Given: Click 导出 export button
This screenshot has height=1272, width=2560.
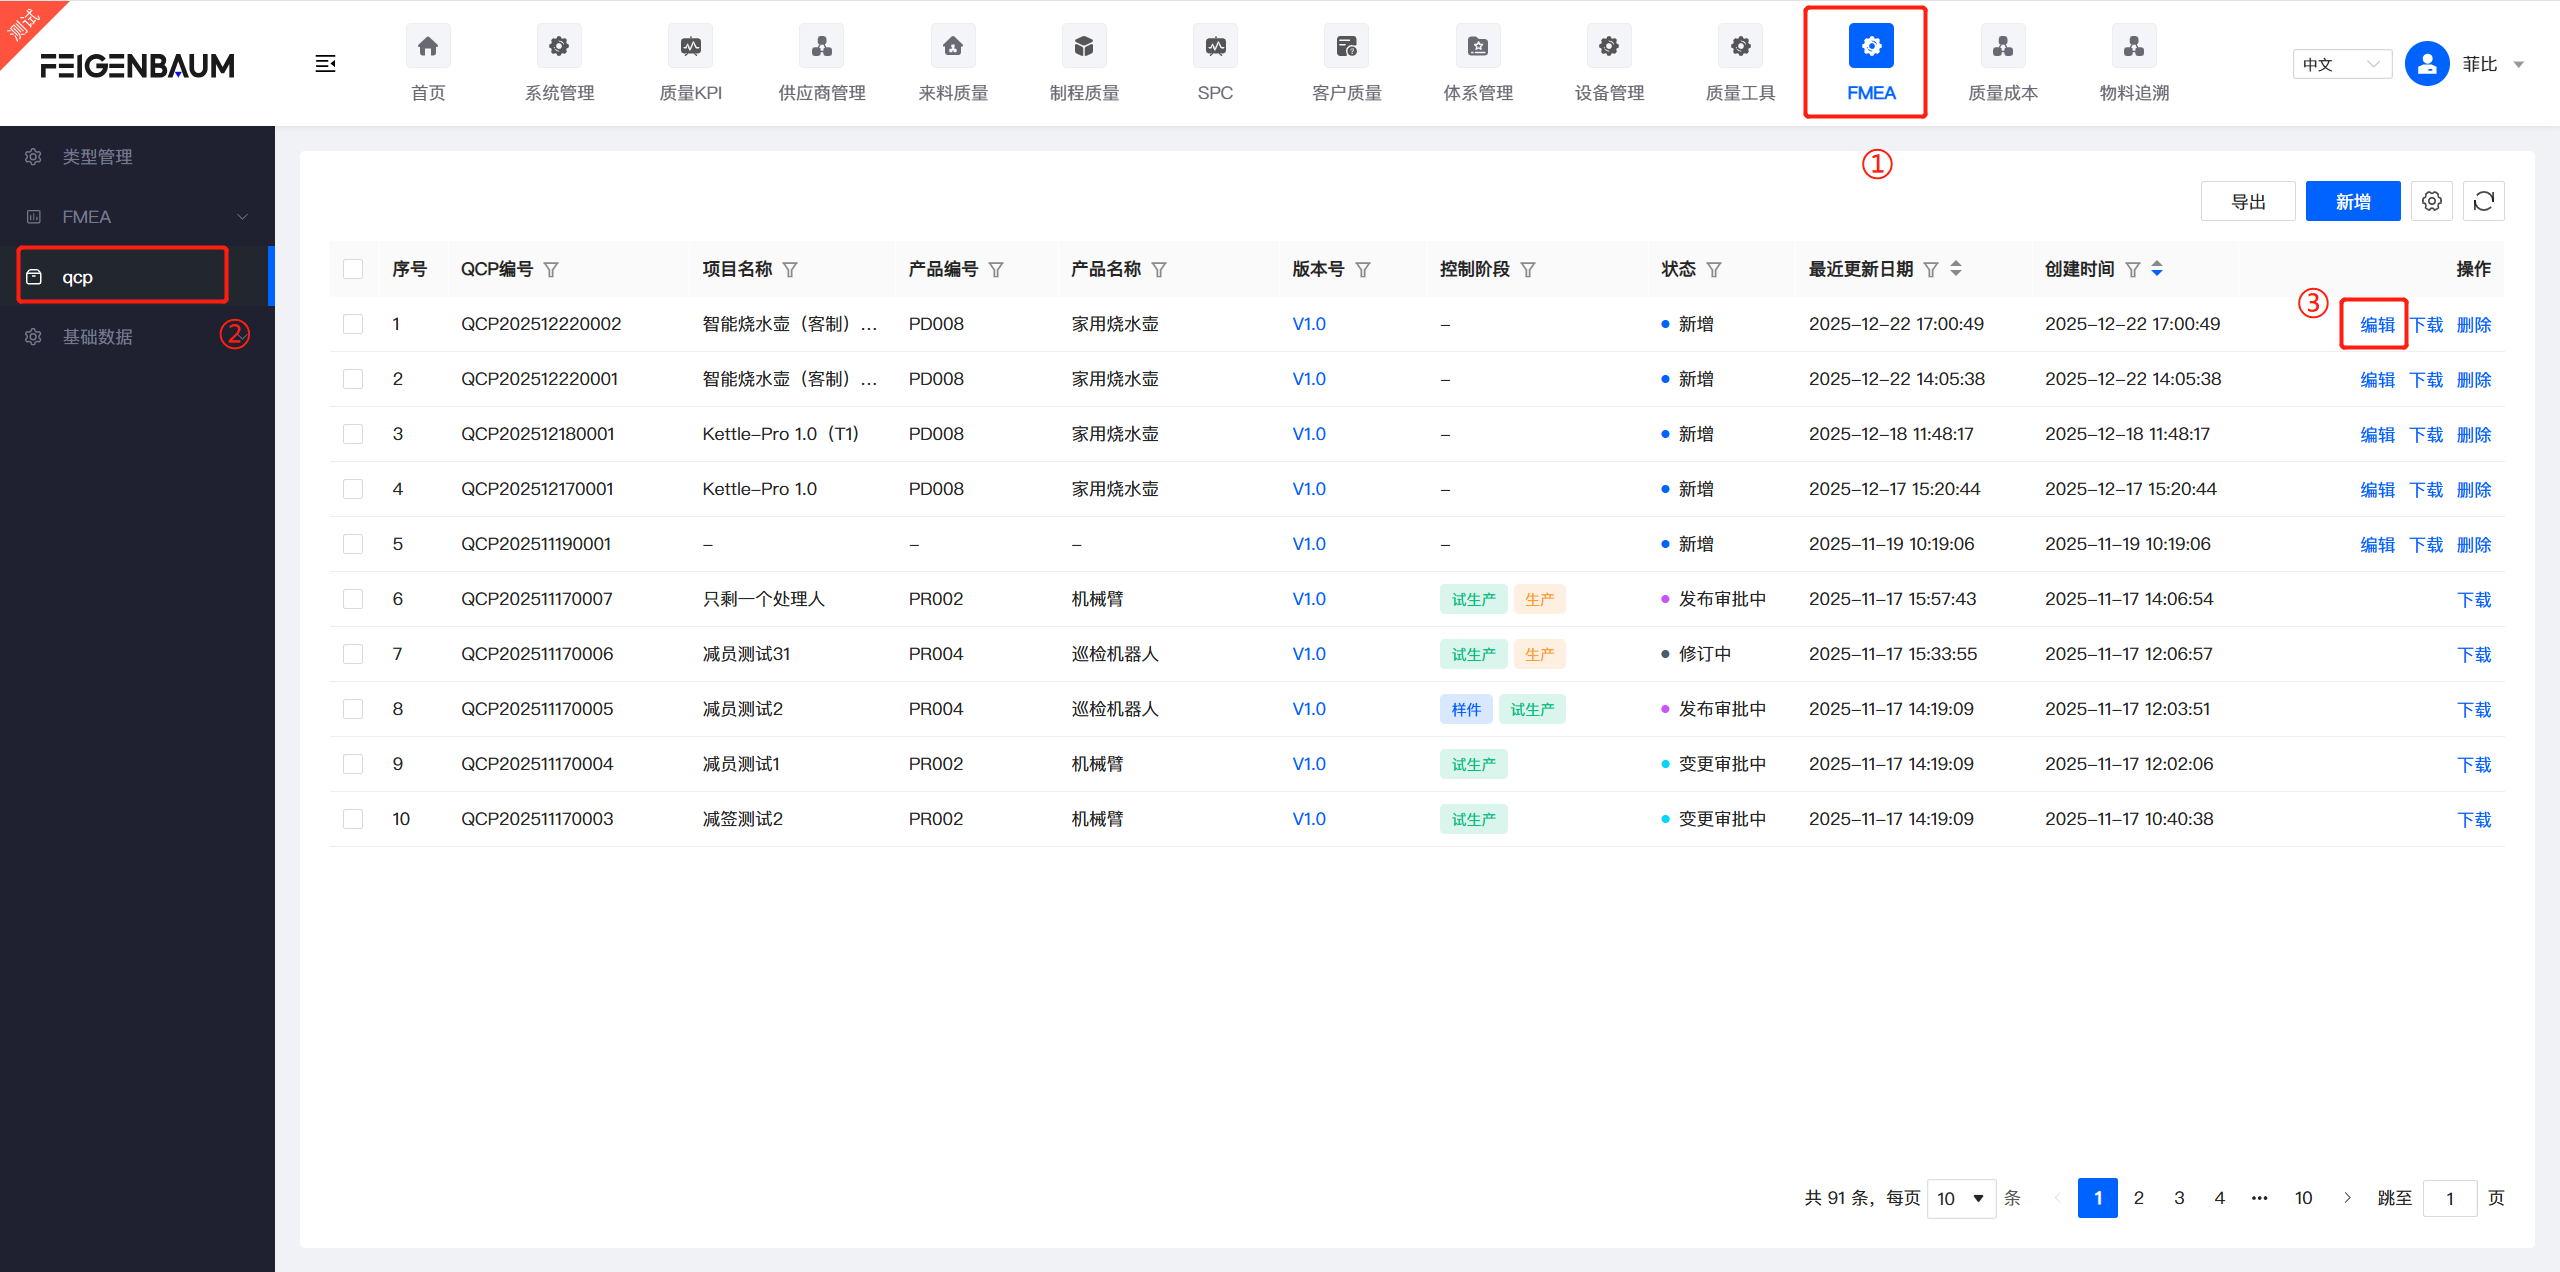Looking at the screenshot, I should [2248, 201].
